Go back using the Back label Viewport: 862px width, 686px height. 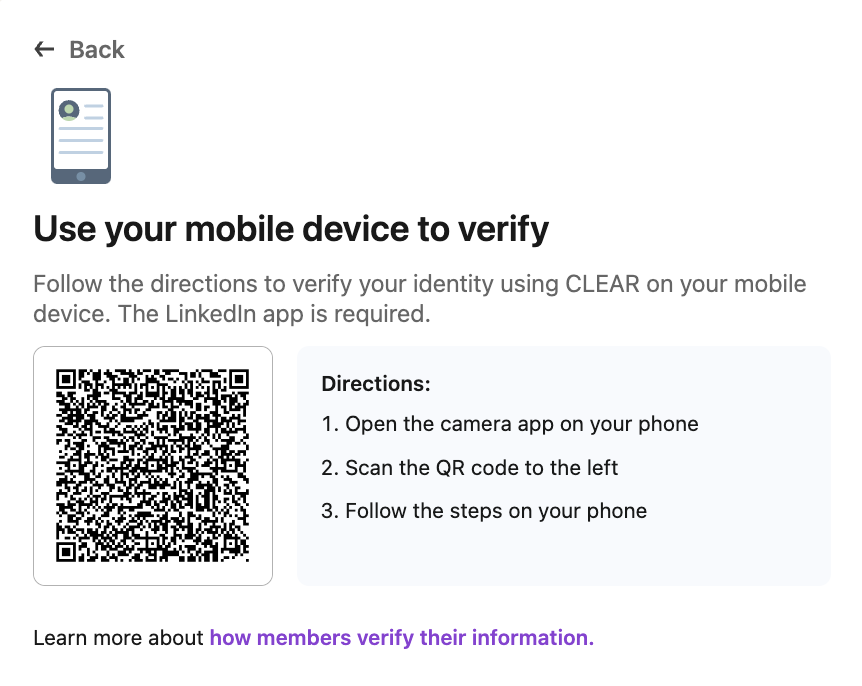click(x=97, y=50)
